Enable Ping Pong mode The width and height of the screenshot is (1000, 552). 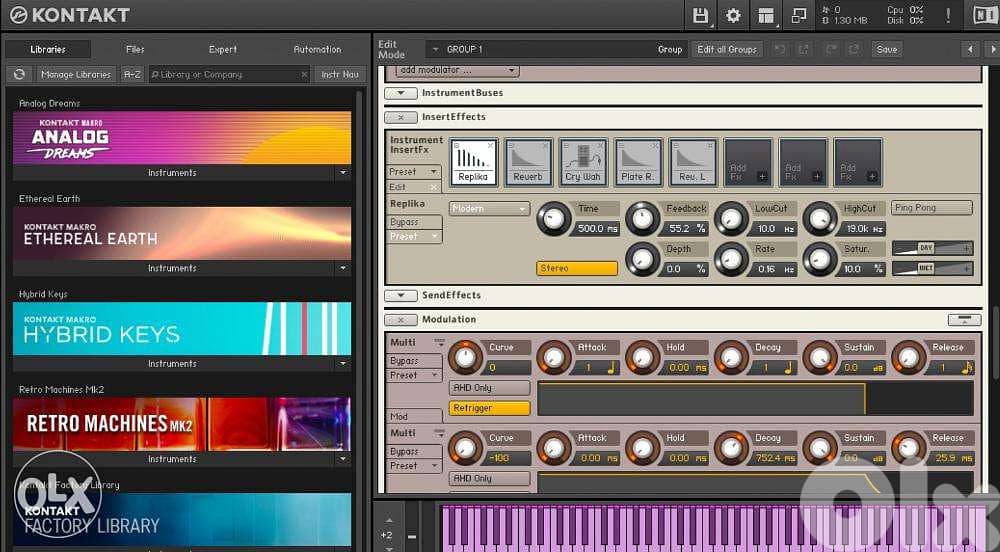tap(932, 208)
